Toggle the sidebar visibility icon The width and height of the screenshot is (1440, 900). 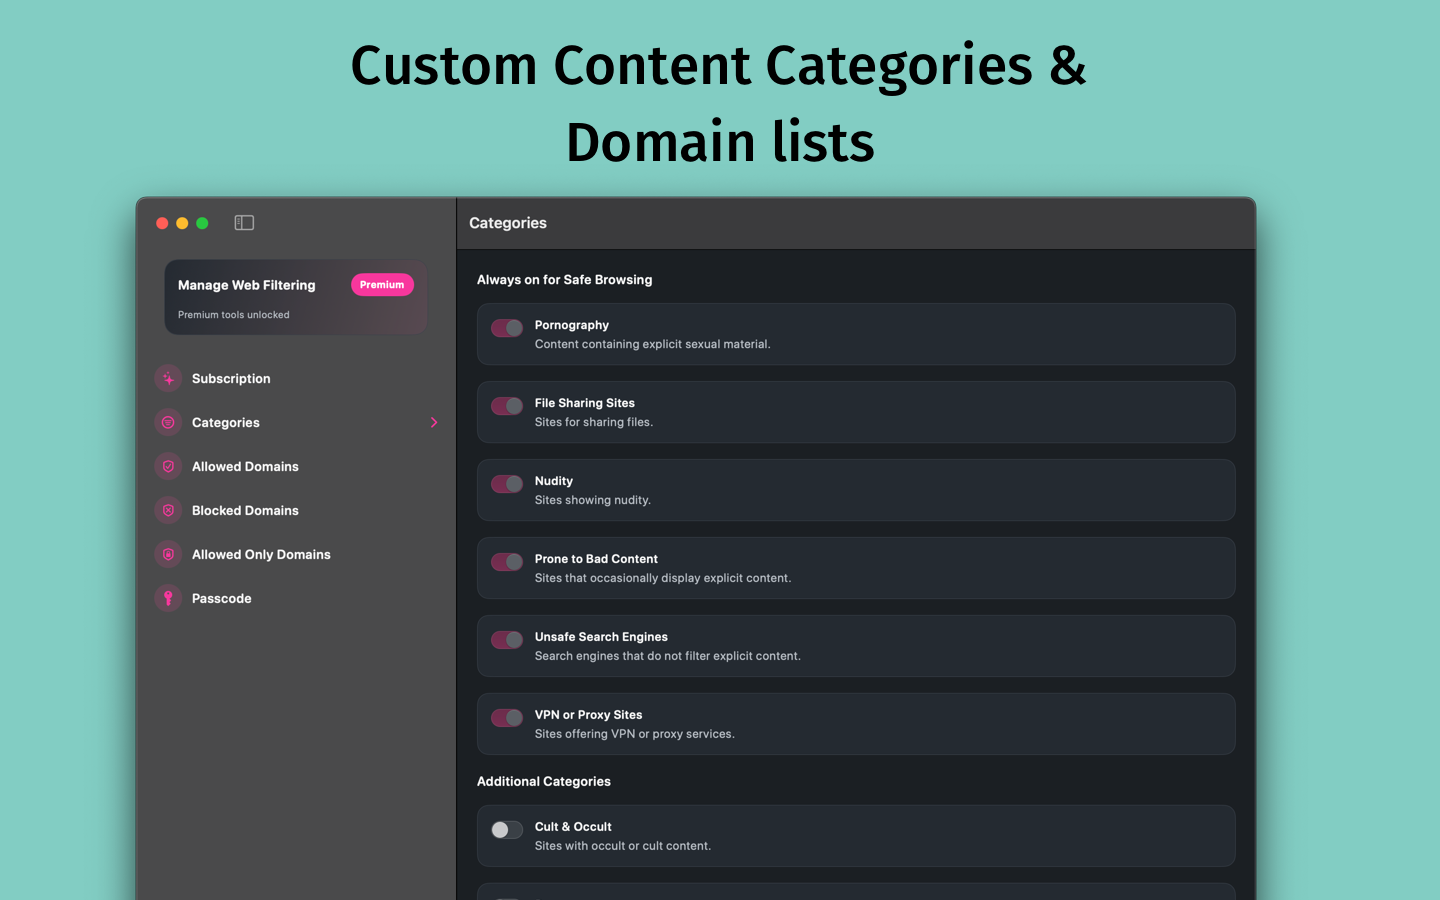pos(244,223)
